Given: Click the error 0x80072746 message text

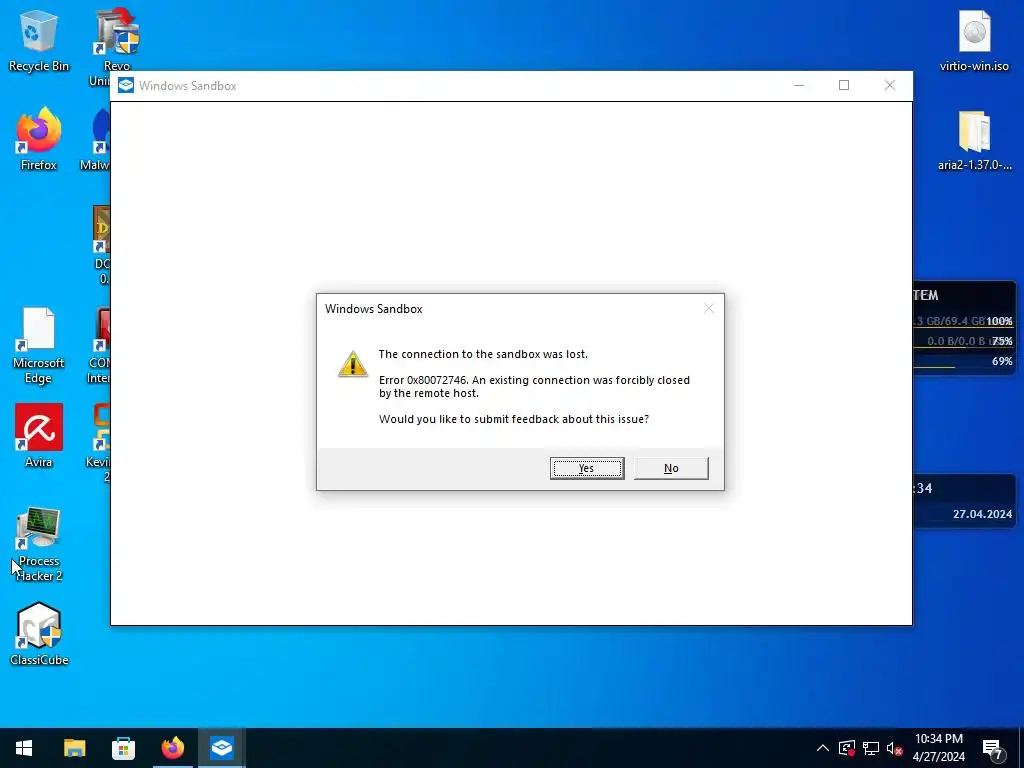Looking at the screenshot, I should (x=534, y=387).
